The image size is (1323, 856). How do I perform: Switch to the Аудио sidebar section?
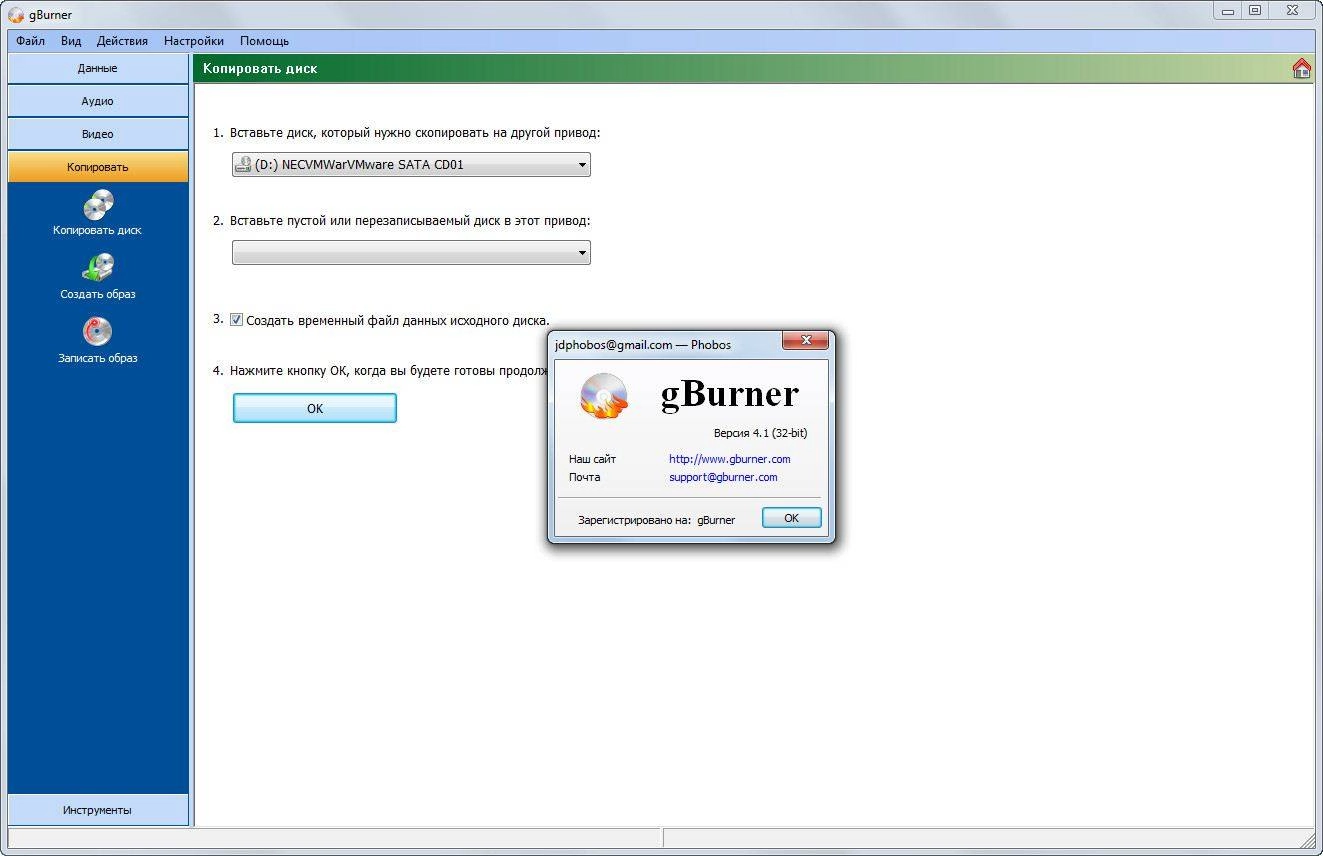click(98, 101)
